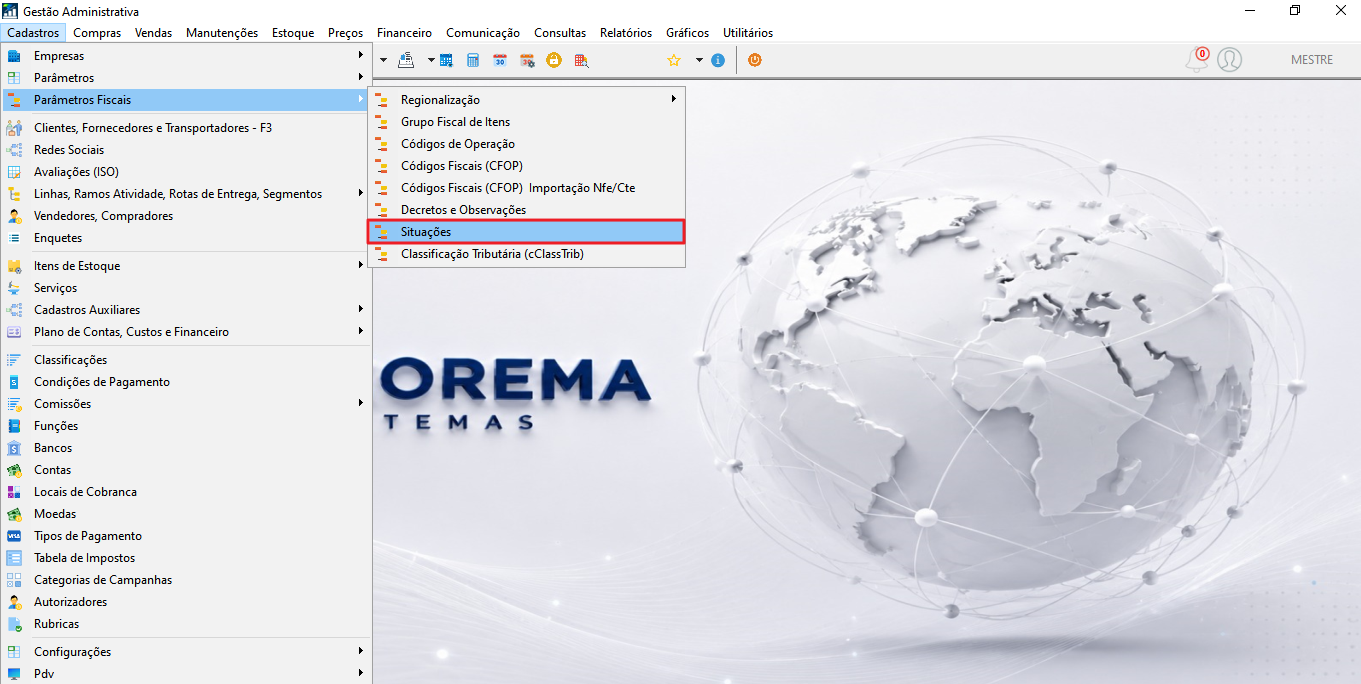Expand the Cadastros Auxiliares submenu
The image size is (1361, 684).
coord(360,310)
